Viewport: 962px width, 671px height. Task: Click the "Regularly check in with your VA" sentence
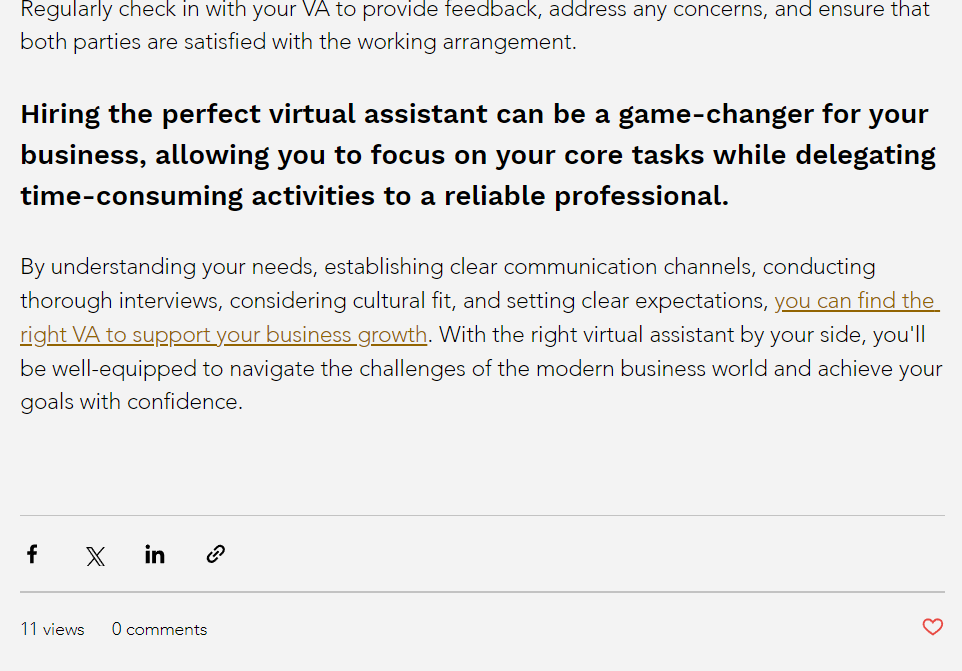180,10
